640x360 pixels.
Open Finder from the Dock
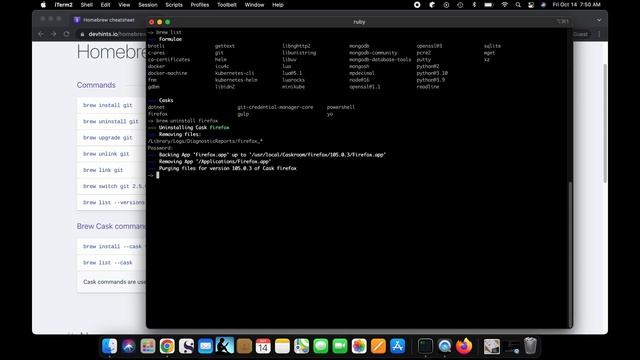pos(109,346)
